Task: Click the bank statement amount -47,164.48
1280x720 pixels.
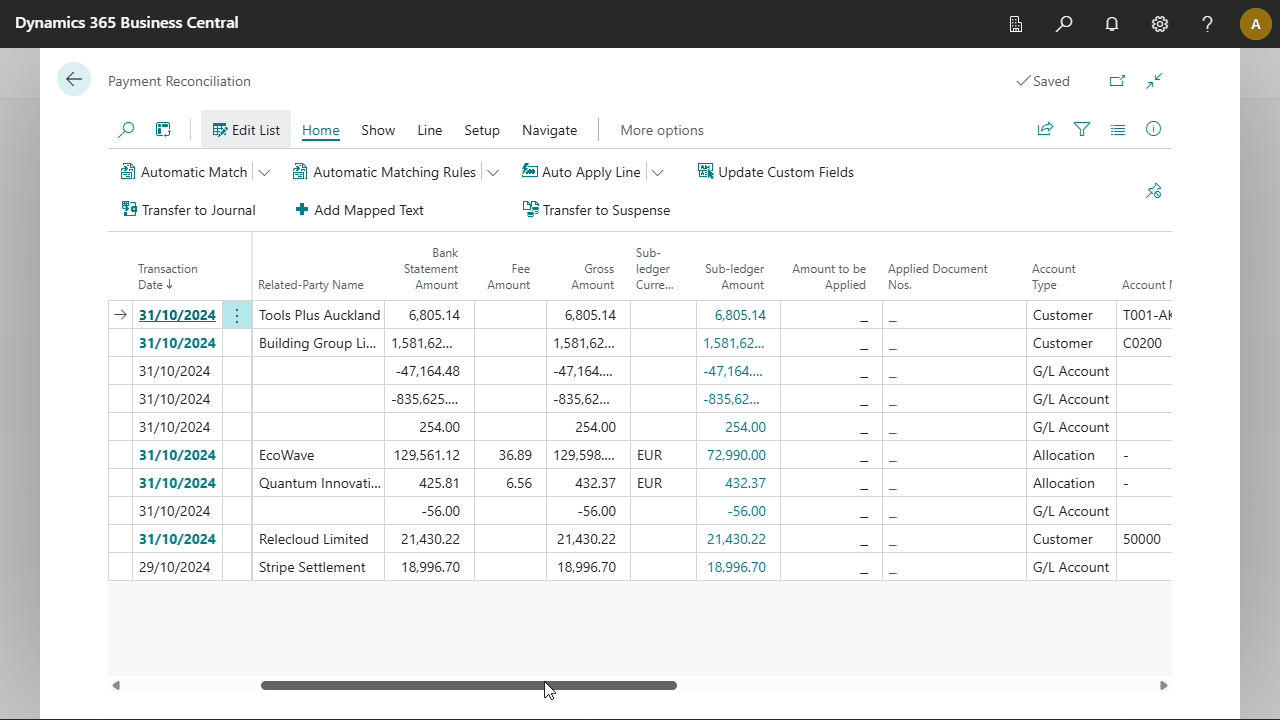Action: pyautogui.click(x=429, y=371)
